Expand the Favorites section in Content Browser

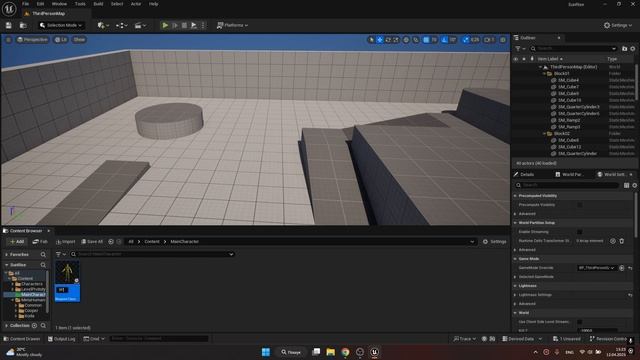(x=7, y=254)
